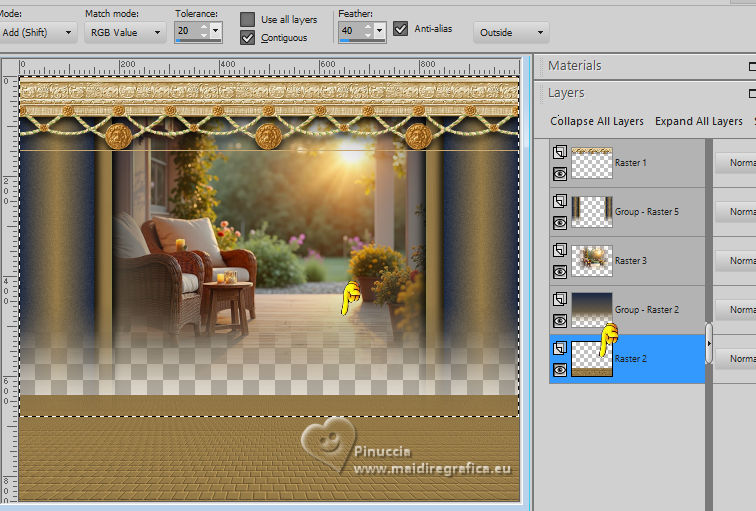Click the layers panel splitter arrow handle
The width and height of the screenshot is (756, 511).
[709, 344]
